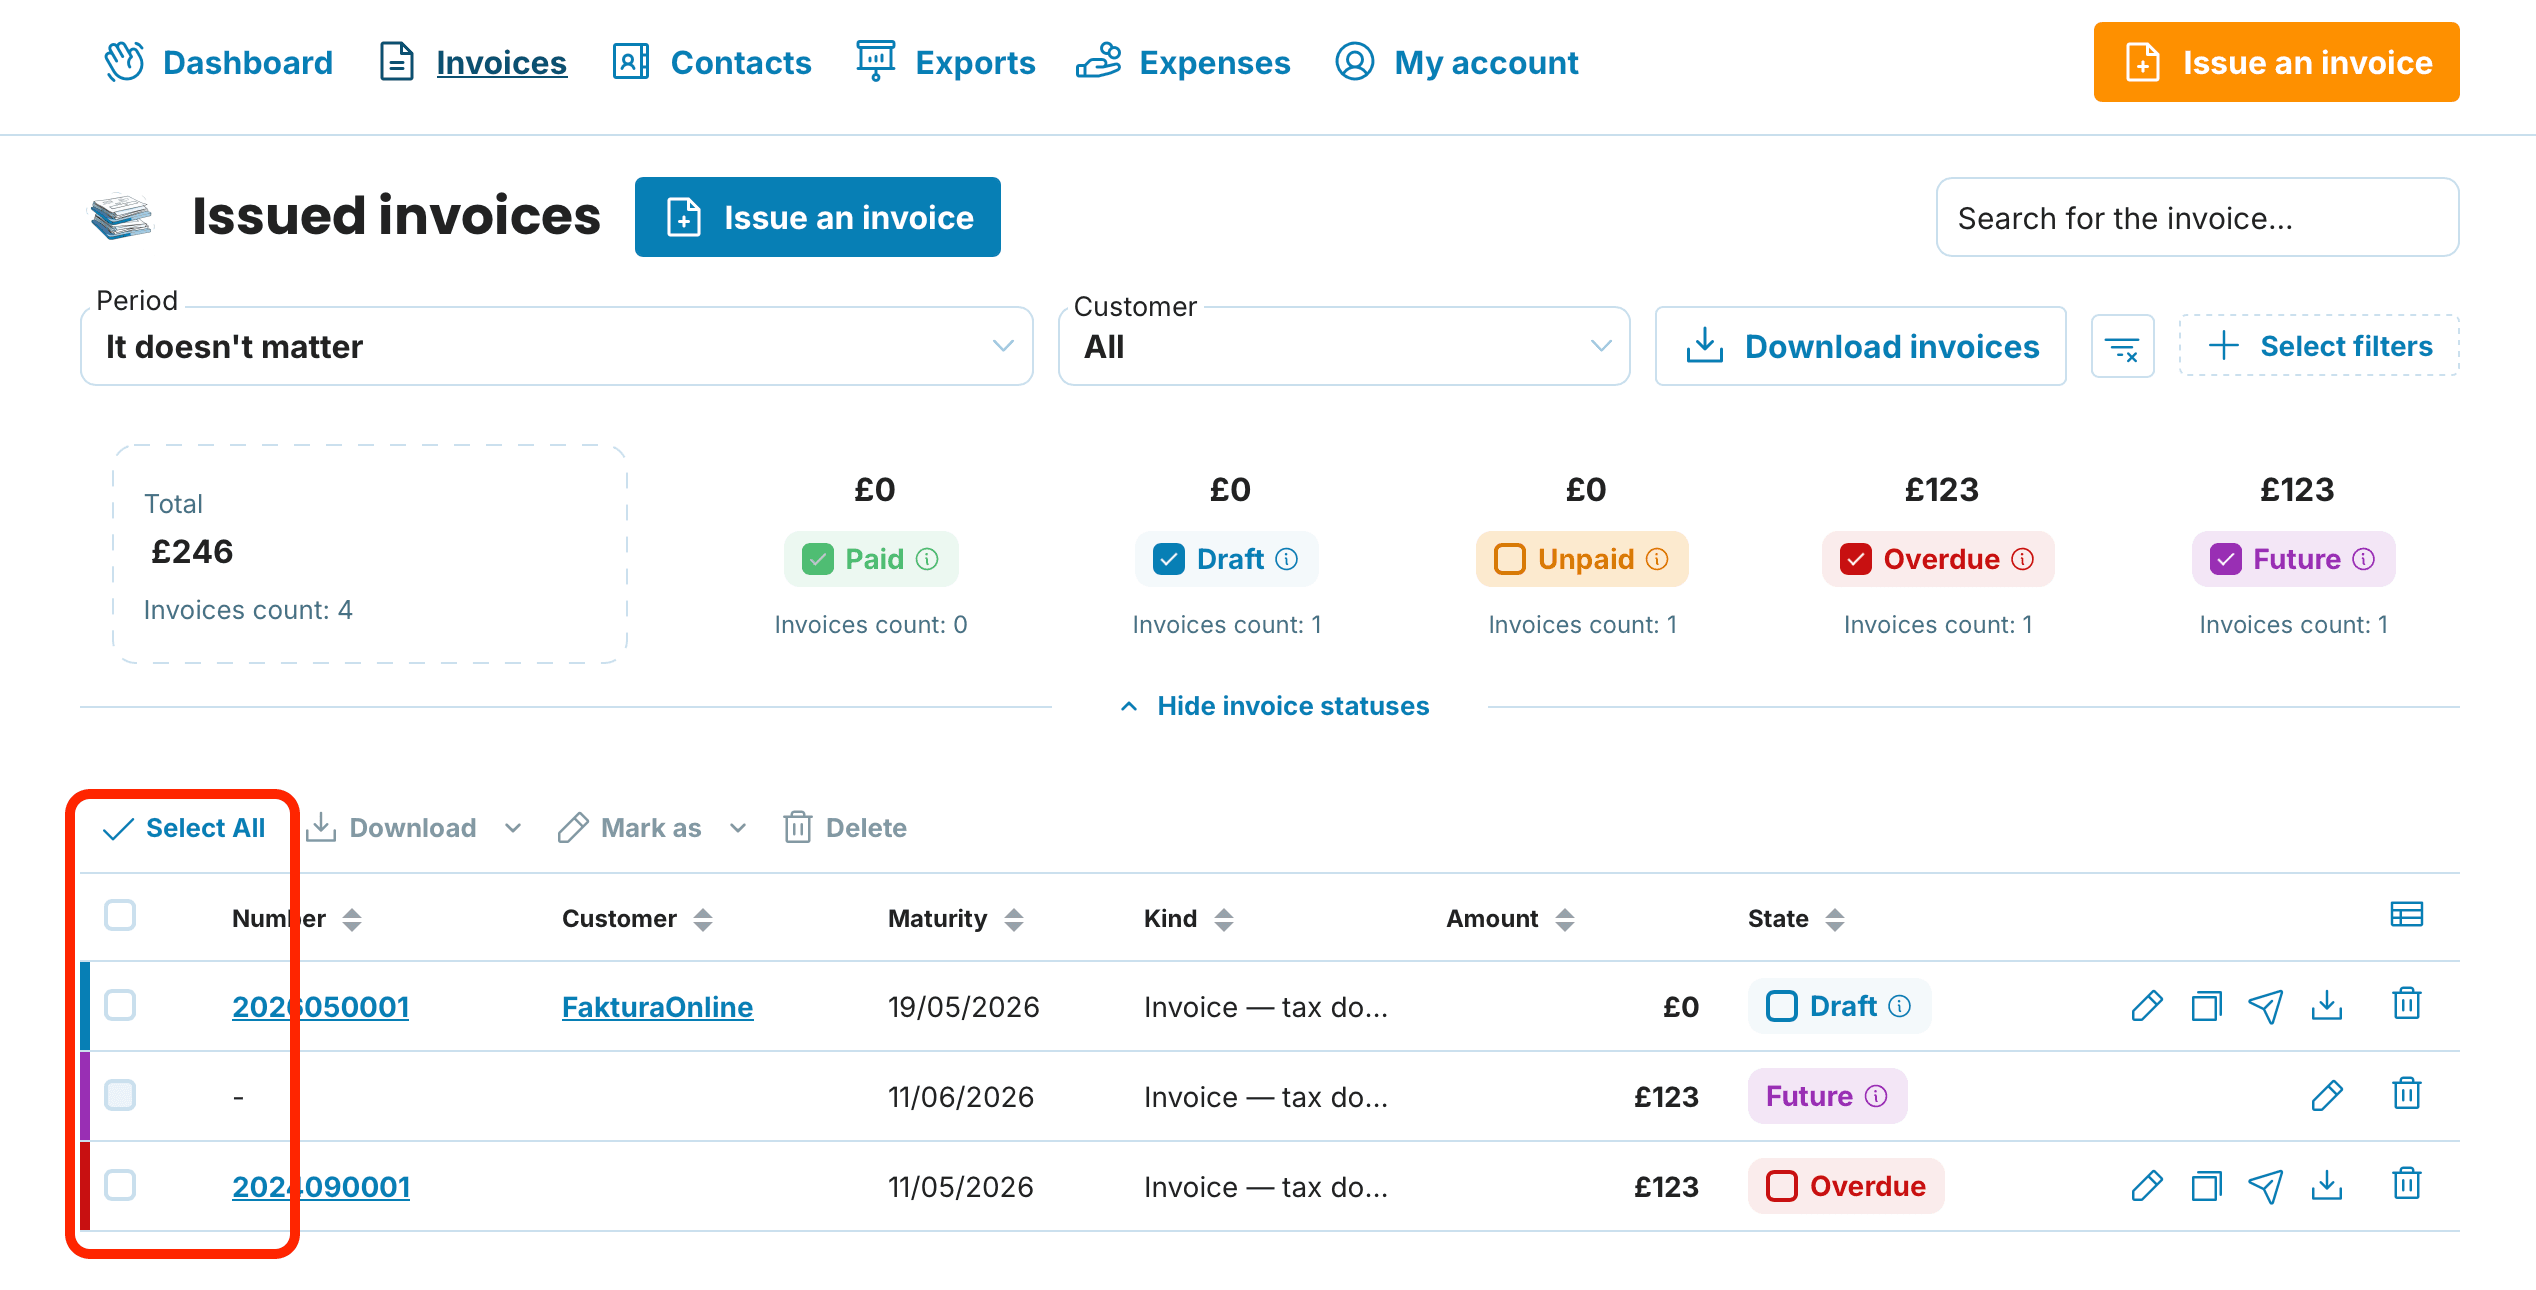This screenshot has width=2536, height=1290.
Task: Open My account menu item
Action: point(1456,62)
